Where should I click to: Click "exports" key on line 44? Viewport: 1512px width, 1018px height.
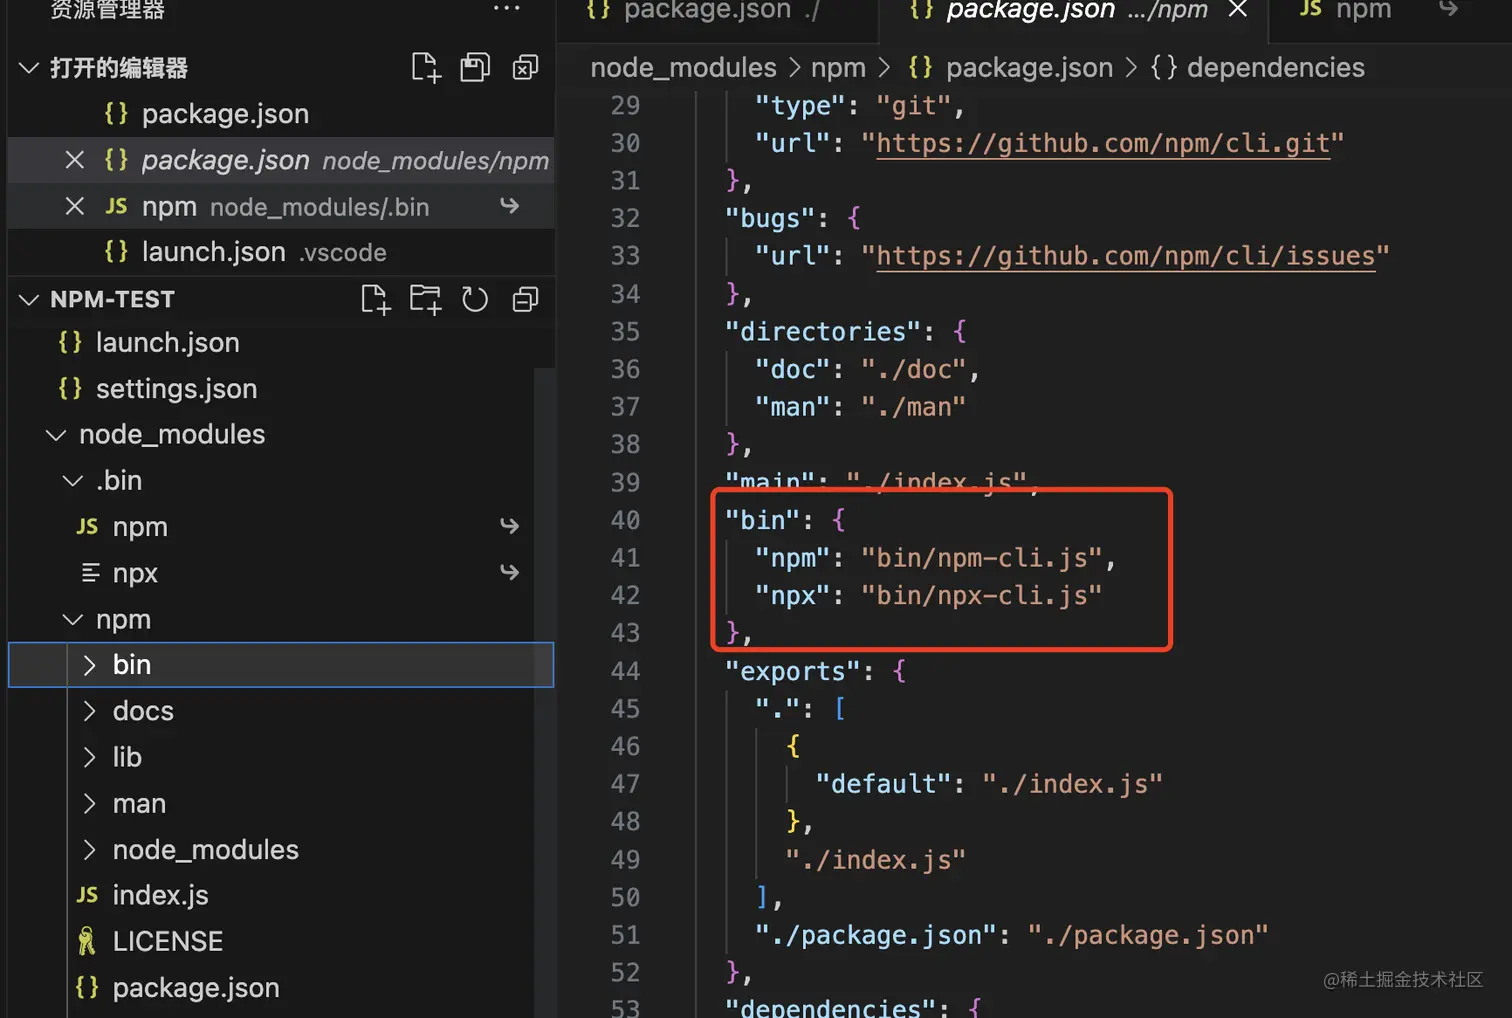click(793, 671)
